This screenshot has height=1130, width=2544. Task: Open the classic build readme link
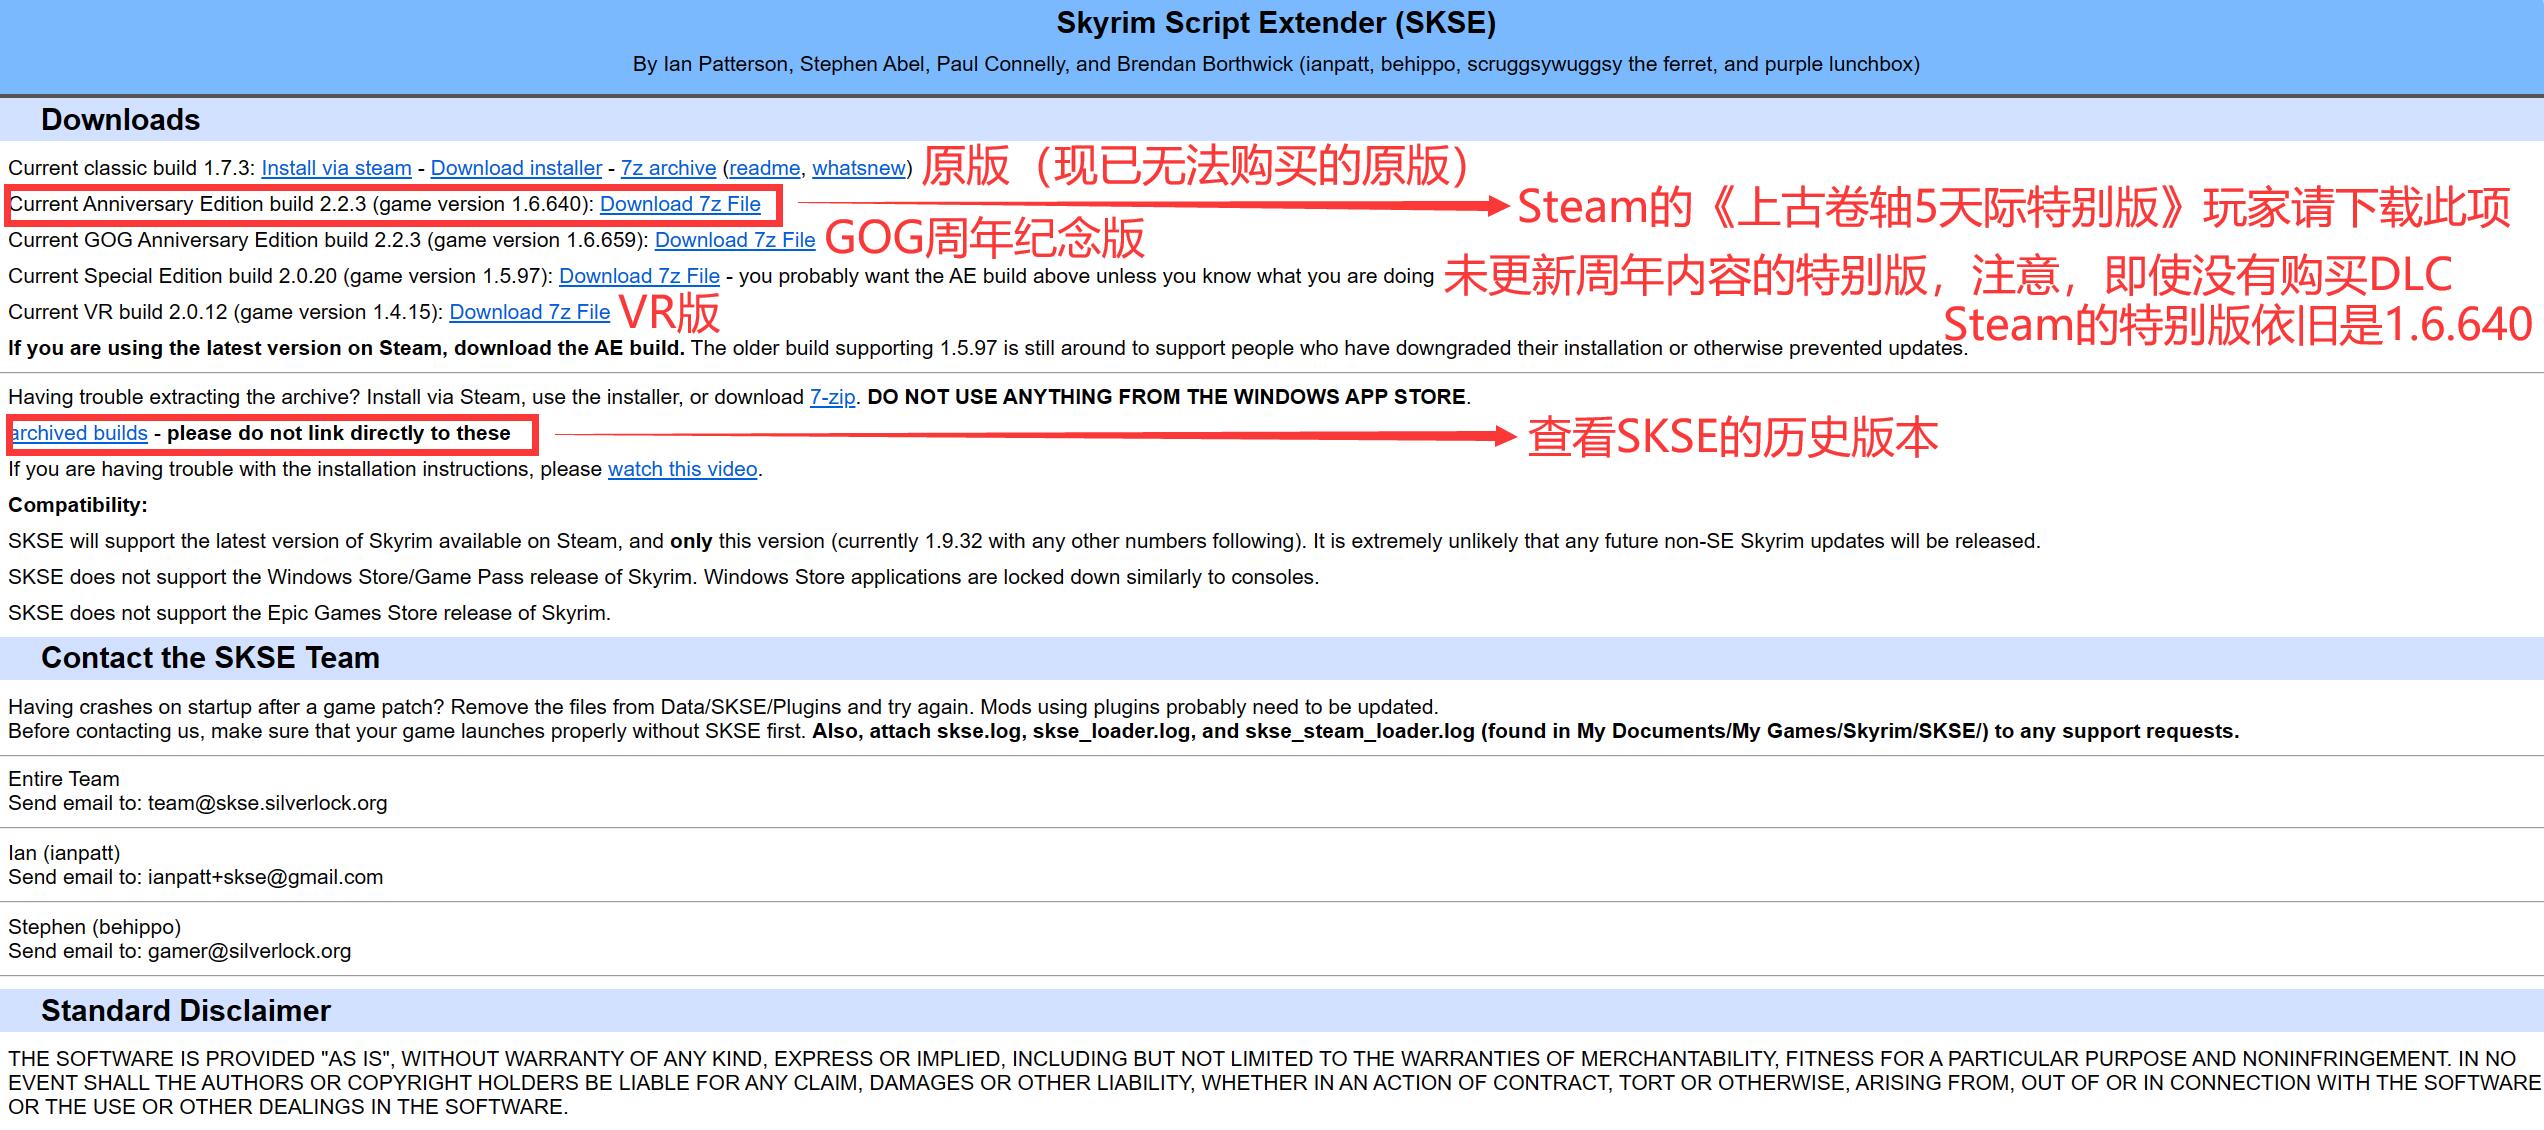click(765, 168)
